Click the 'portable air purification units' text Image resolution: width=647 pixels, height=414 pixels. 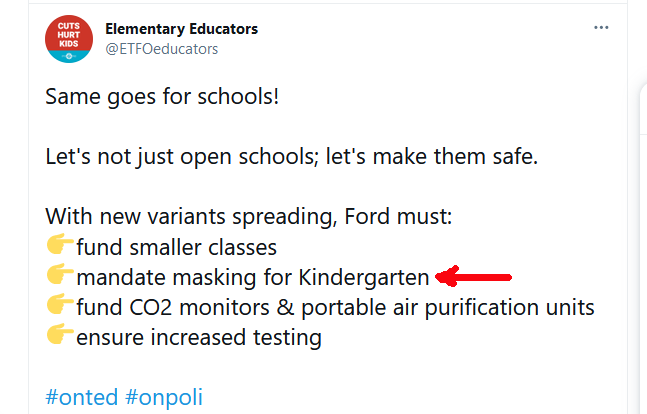click(448, 308)
